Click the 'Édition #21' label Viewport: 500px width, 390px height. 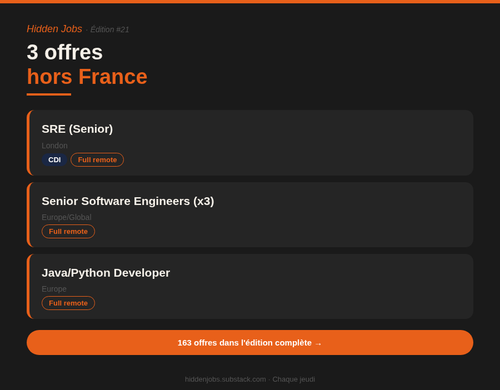[110, 30]
